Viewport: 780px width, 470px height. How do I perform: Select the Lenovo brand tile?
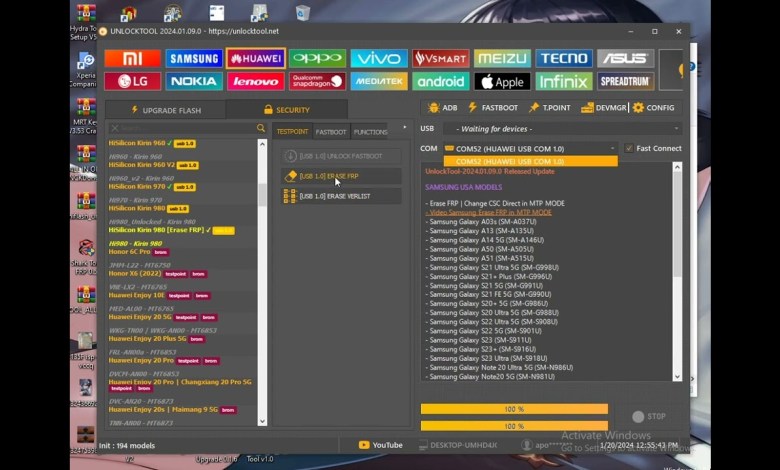pos(256,81)
